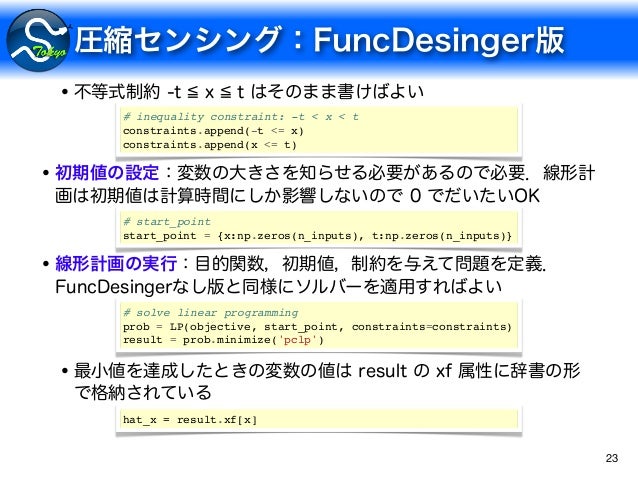Click text 'FuncDesingerなし版と同様にソルバーを適用すればよい'
Viewport: 638px width, 479px height.
pos(278,287)
